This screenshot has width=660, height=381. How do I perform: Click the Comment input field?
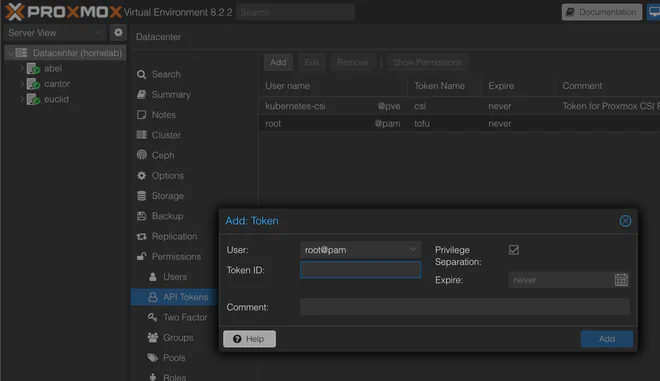coord(465,307)
